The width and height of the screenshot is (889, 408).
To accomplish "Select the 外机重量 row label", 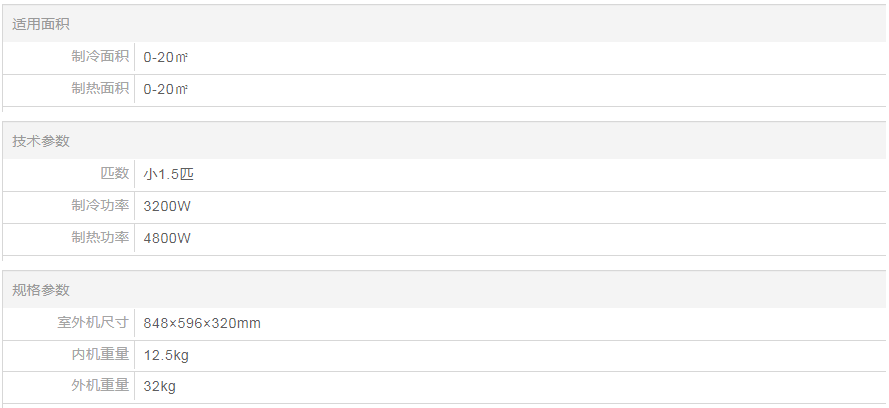I will 100,386.
